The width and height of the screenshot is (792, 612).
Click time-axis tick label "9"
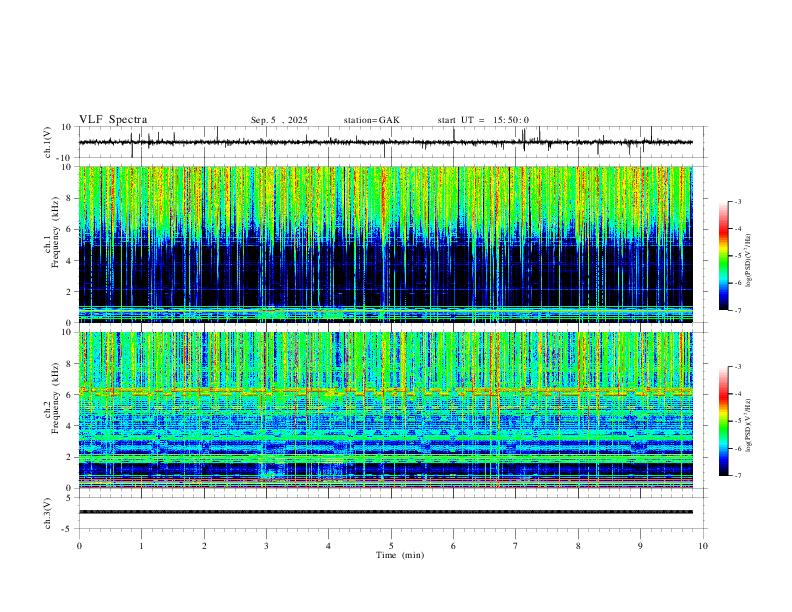pyautogui.click(x=640, y=546)
